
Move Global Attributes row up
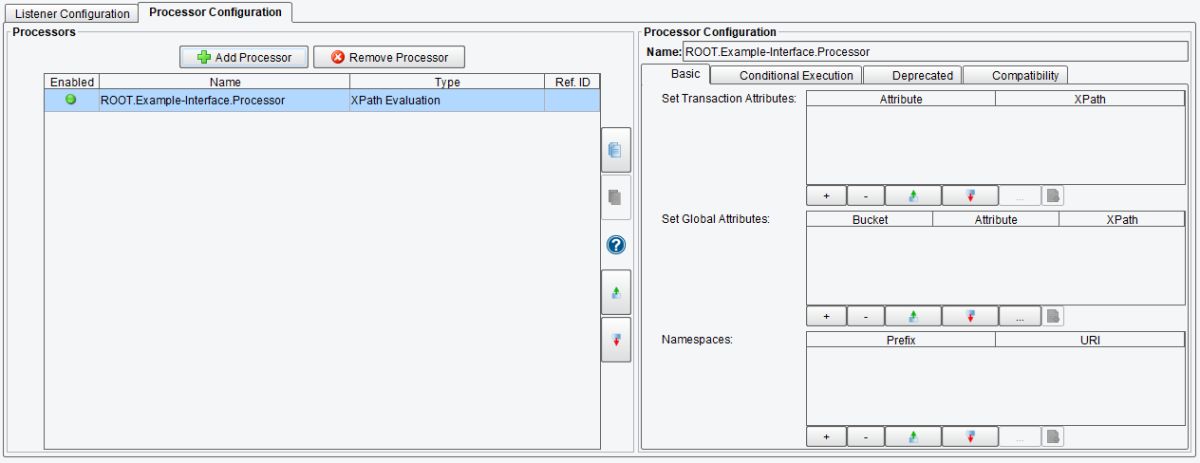(x=912, y=316)
